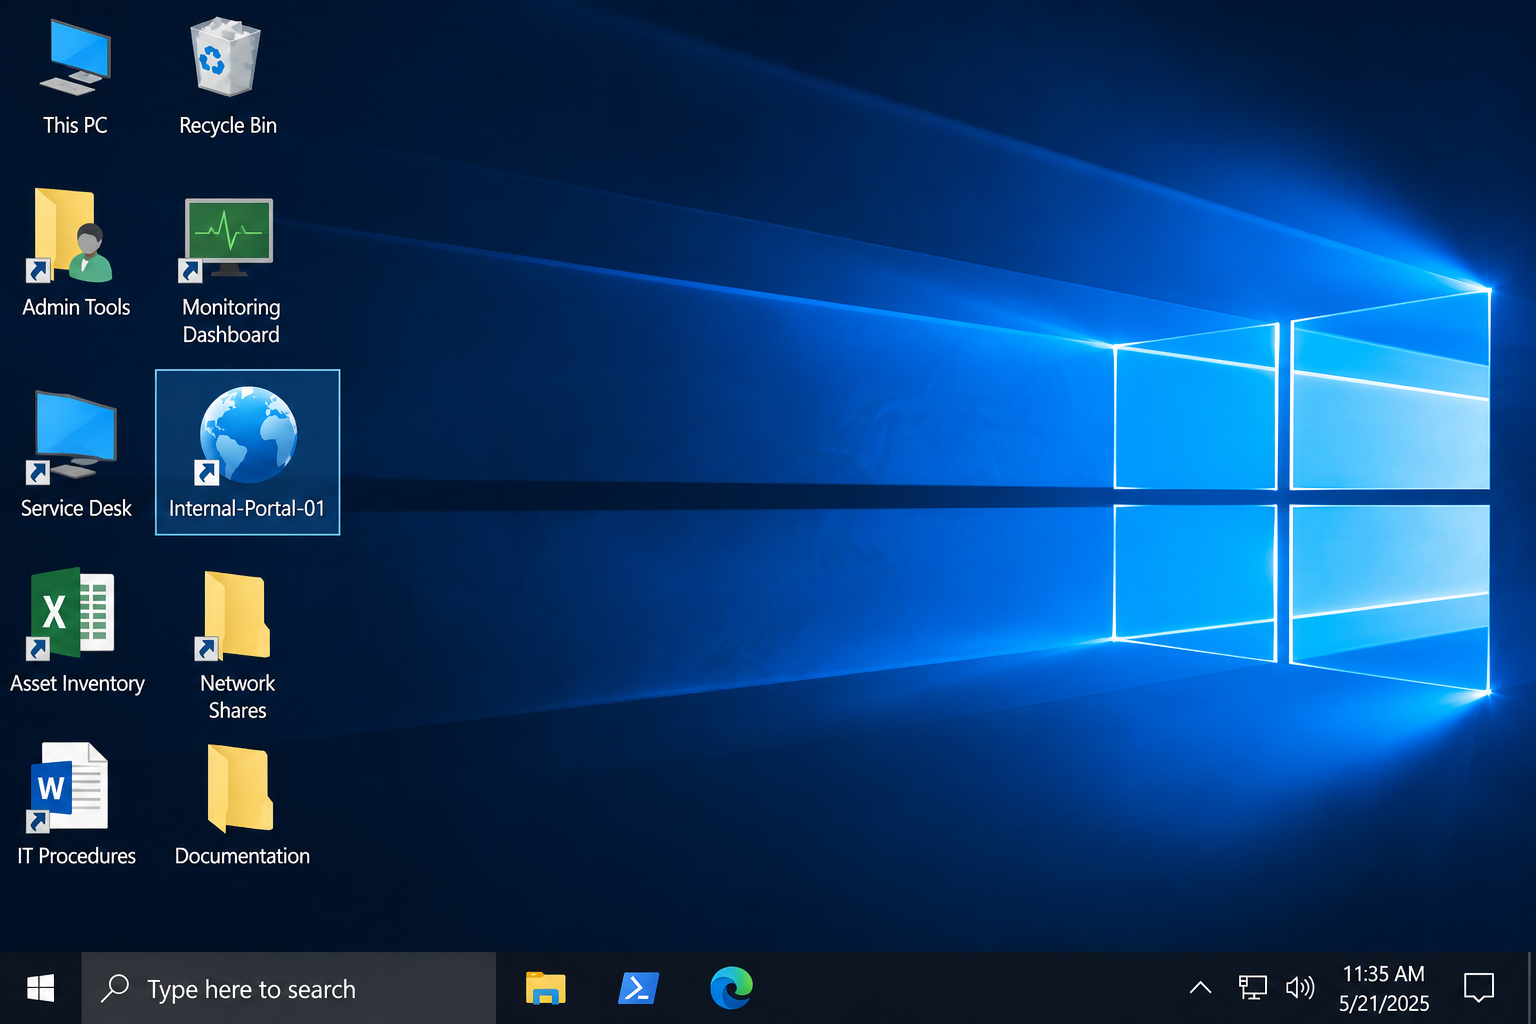Click the Internal-Portal-01 globe shortcut icon
The image size is (1536, 1024).
click(x=248, y=435)
